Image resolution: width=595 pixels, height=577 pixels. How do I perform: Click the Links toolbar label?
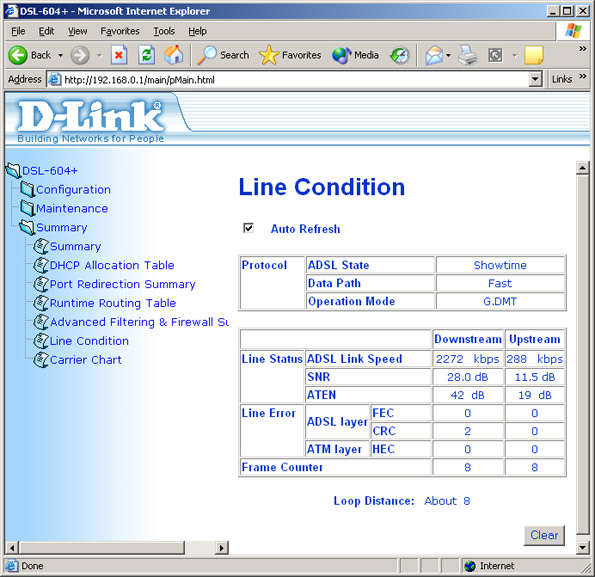(x=562, y=79)
